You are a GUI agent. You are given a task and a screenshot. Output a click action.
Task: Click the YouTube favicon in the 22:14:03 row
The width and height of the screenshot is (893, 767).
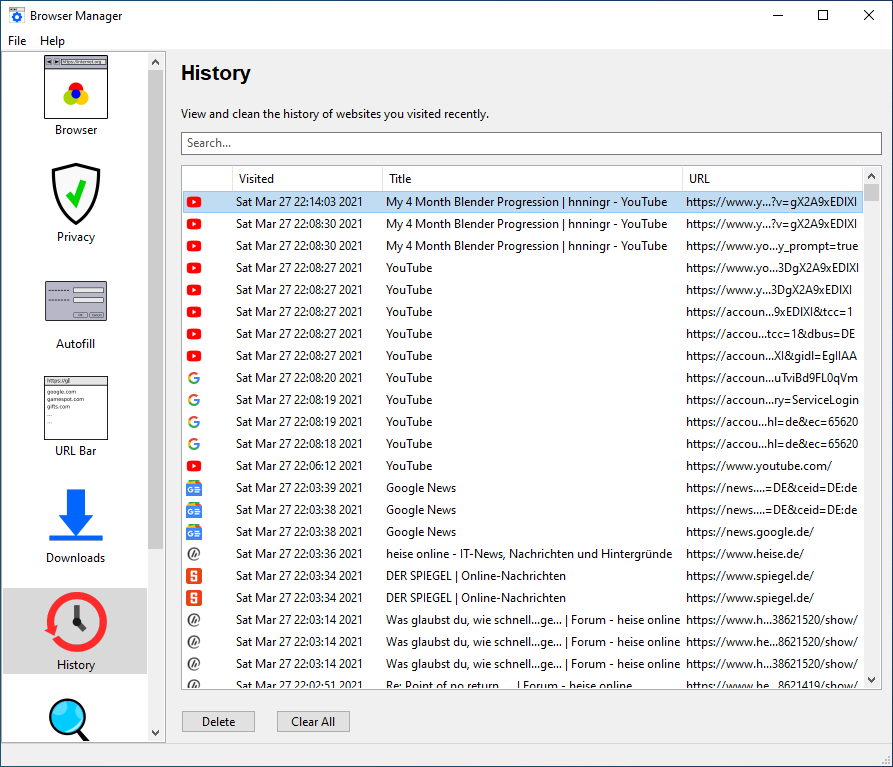click(x=194, y=202)
